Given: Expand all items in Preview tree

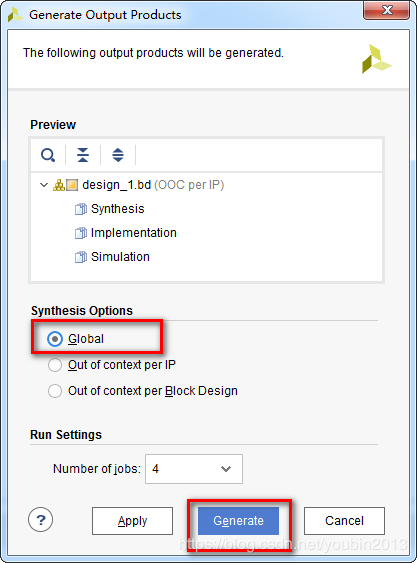Looking at the screenshot, I should (x=118, y=155).
